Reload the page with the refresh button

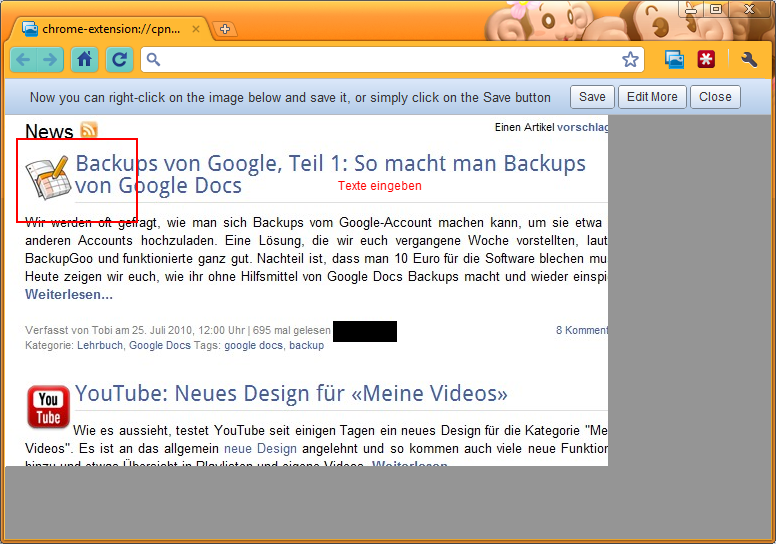(119, 60)
